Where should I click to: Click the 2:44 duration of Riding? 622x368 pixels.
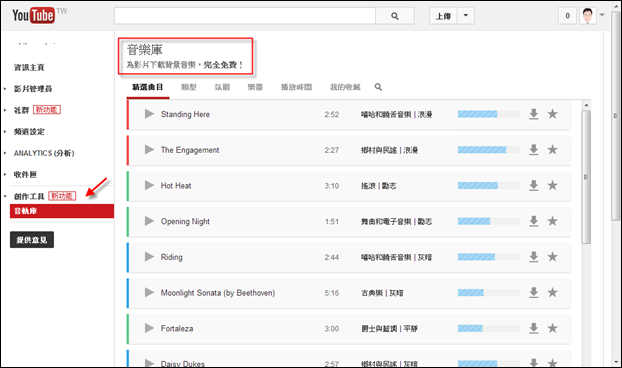332,257
